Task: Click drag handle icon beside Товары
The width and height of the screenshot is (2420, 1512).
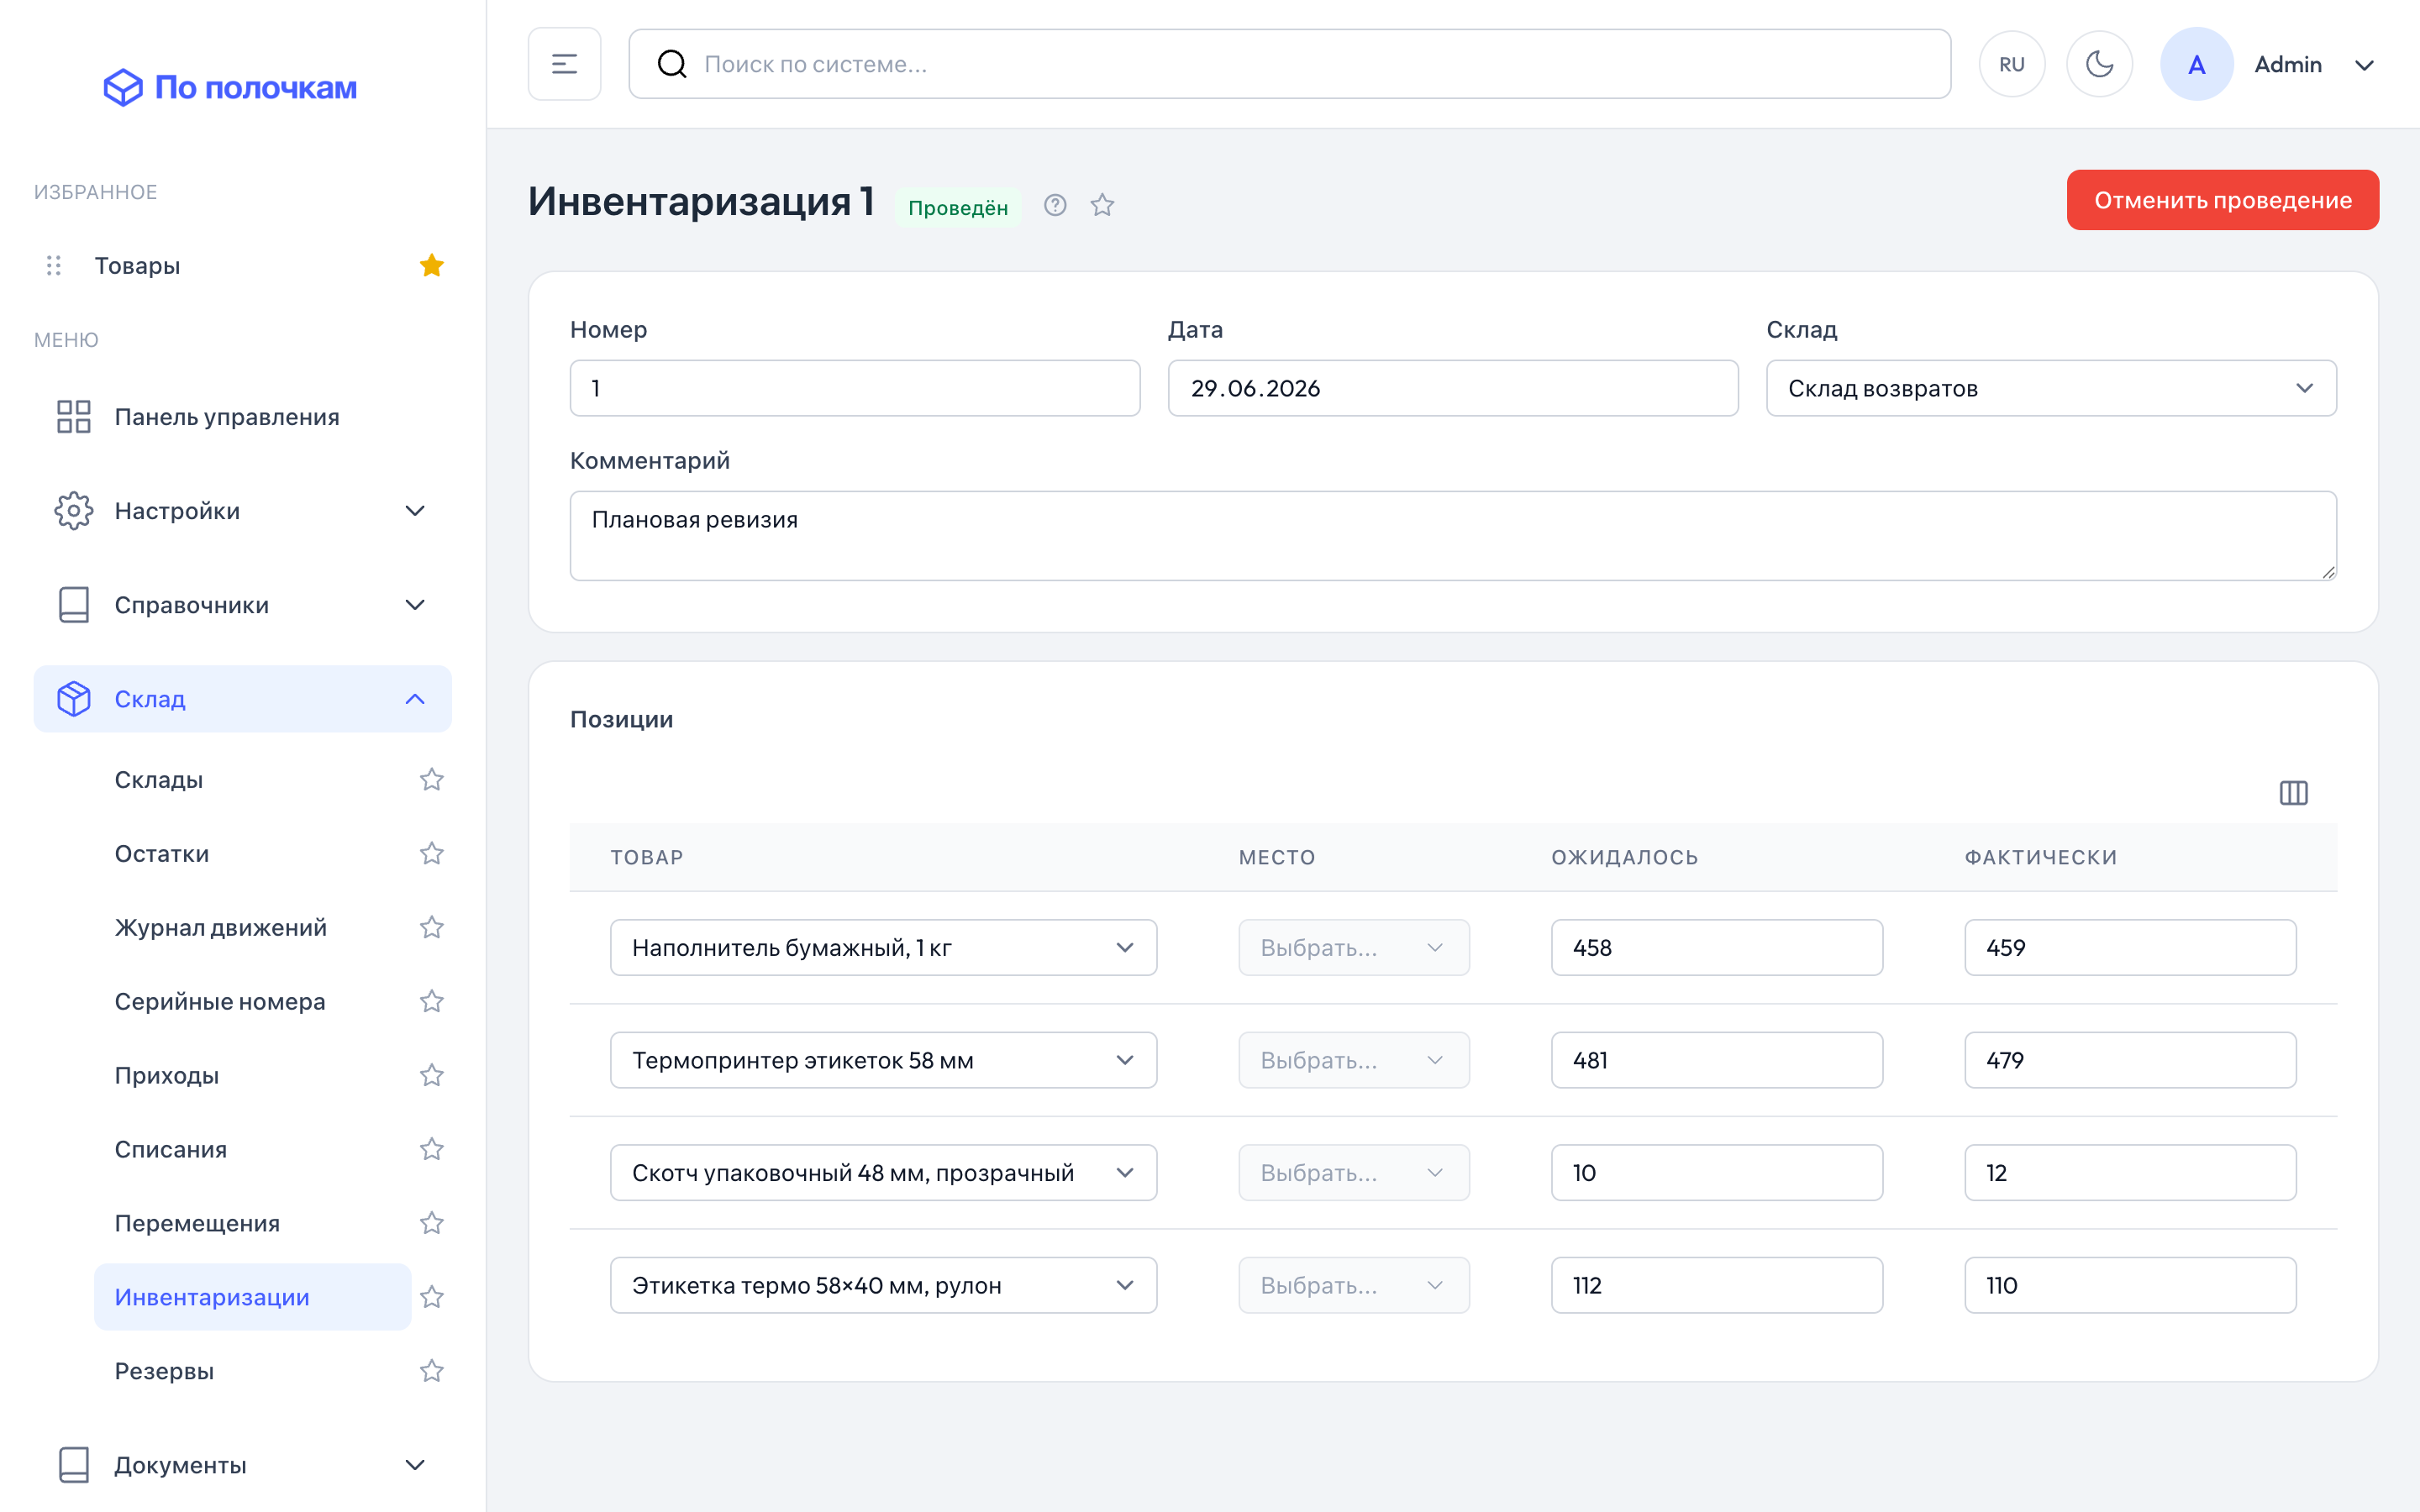Action: coord(54,265)
